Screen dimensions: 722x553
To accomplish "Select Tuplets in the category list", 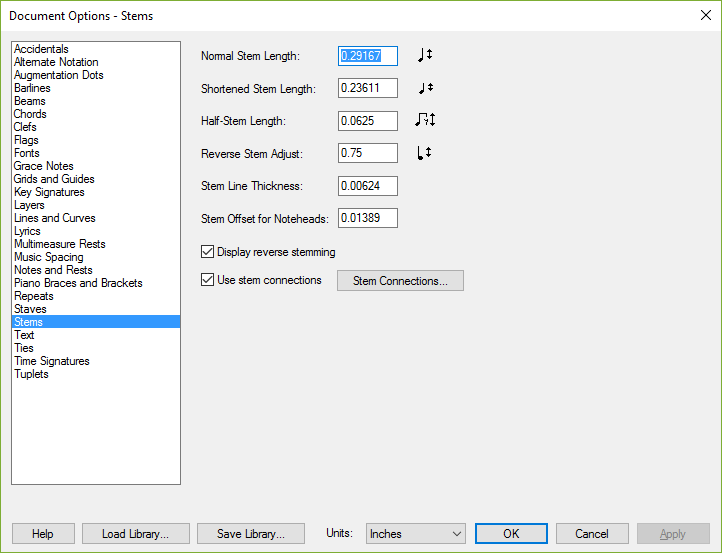I will [31, 374].
